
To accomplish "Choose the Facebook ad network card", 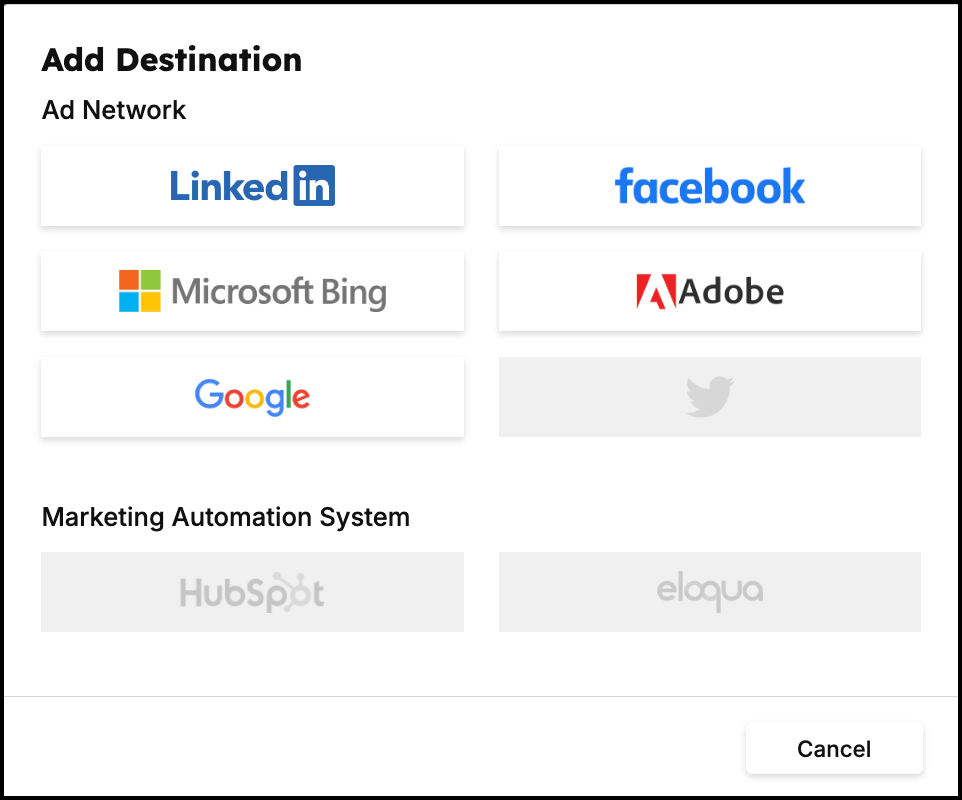I will pos(710,186).
